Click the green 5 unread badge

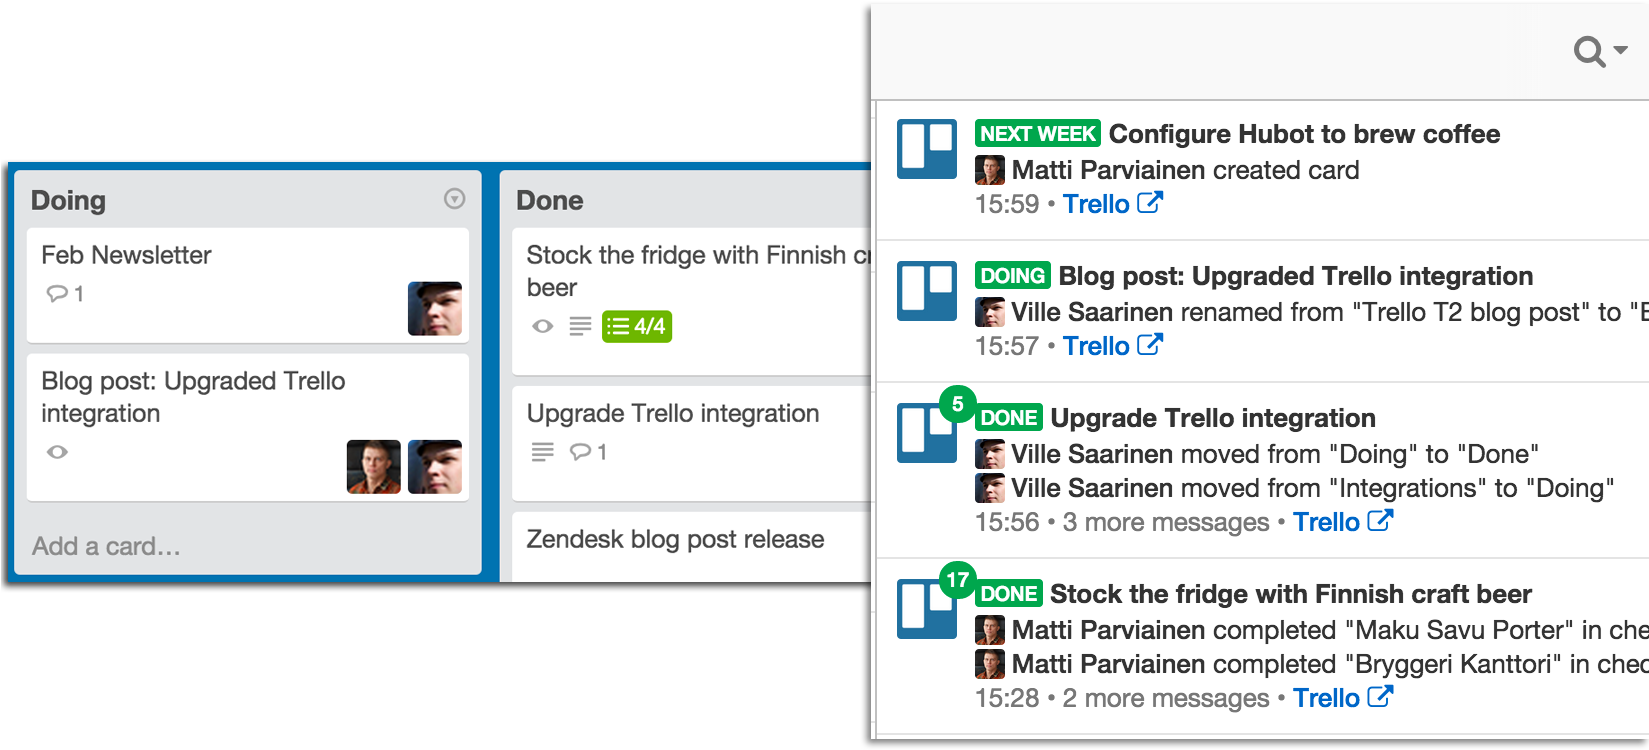[957, 404]
